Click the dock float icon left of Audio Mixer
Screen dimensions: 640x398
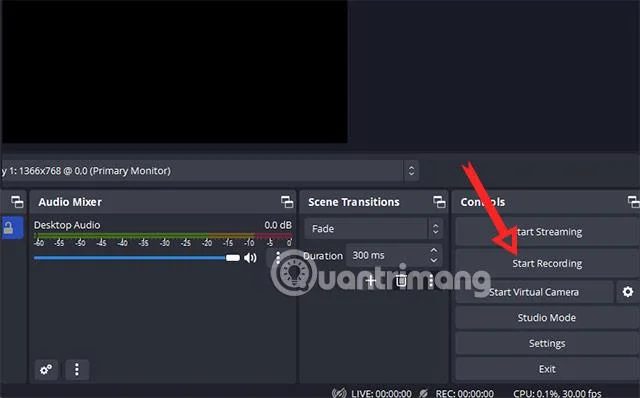(17, 202)
